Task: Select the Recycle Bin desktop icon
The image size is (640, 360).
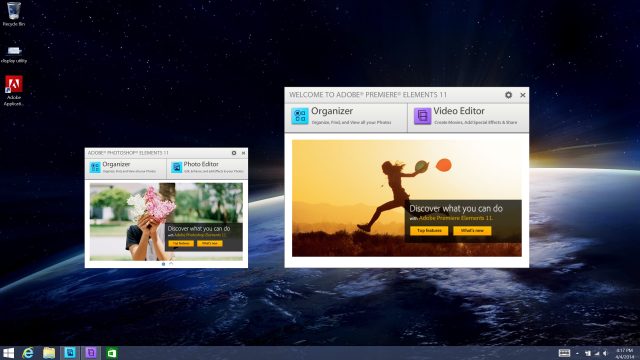Action: pos(13,14)
